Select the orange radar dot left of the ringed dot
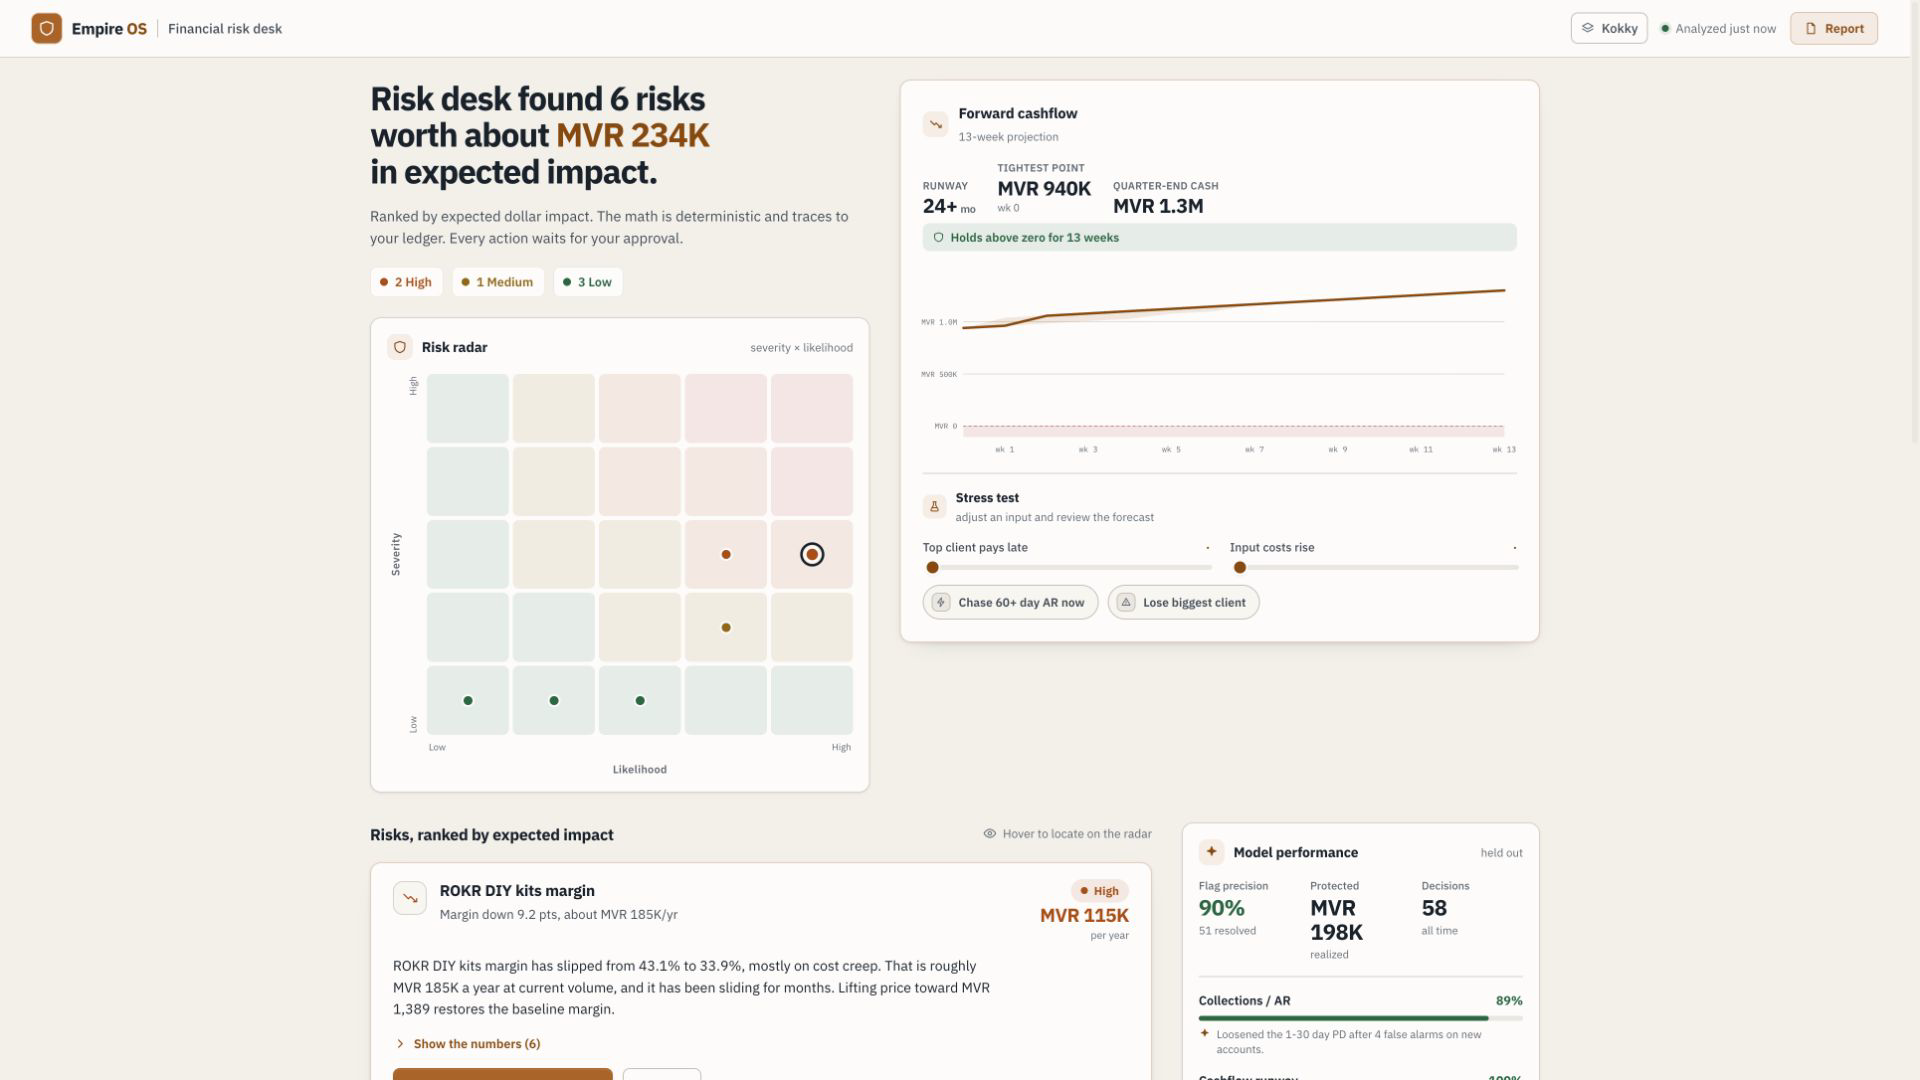Viewport: 1920px width, 1080px height. [726, 554]
